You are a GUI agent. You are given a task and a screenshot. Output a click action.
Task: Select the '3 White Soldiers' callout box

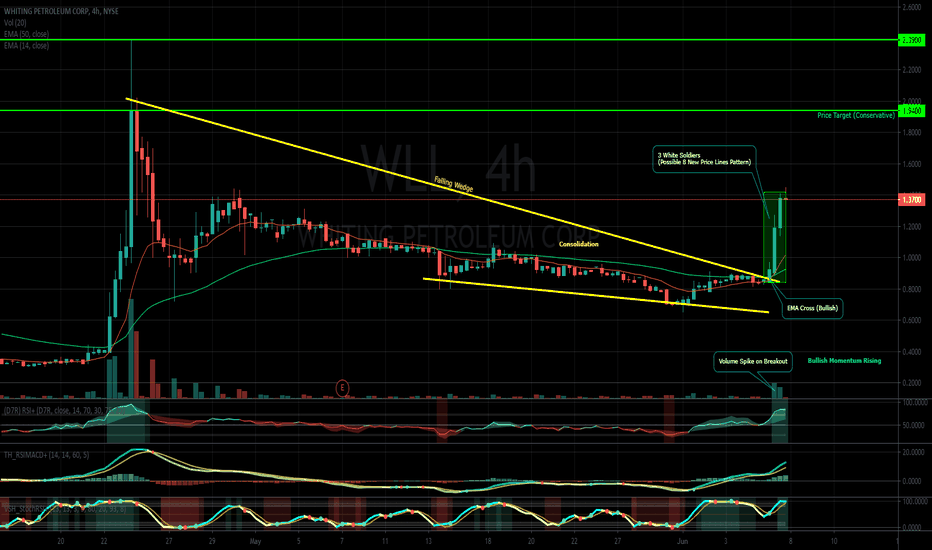click(704, 159)
